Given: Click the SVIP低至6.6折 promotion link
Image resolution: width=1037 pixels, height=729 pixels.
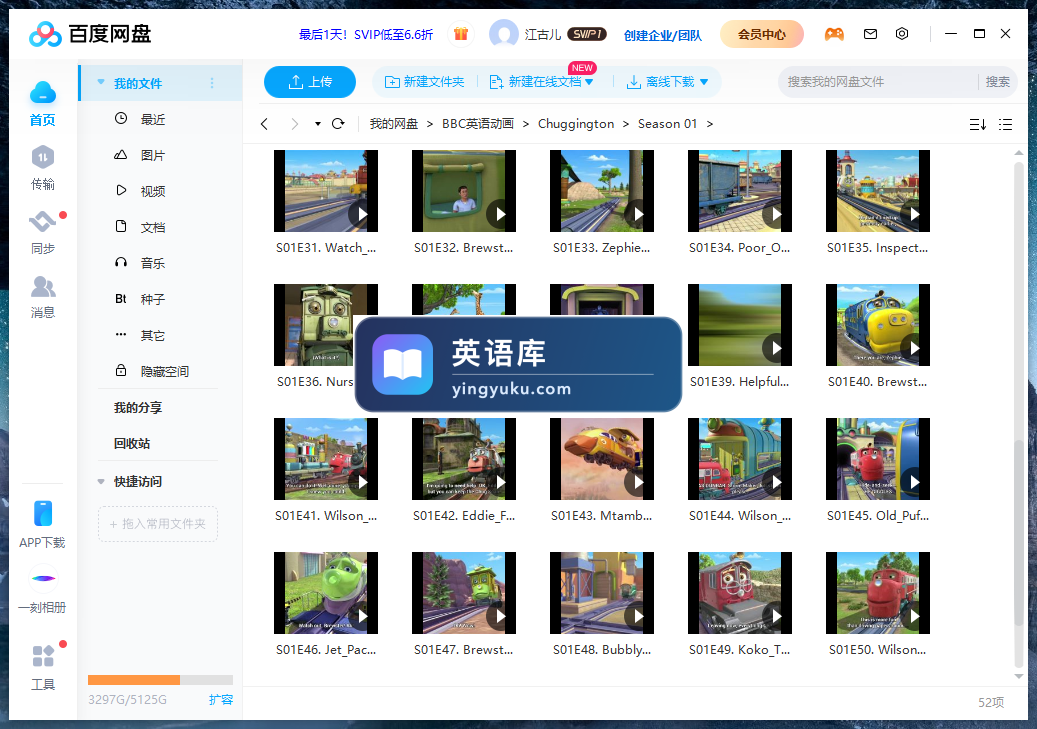Looking at the screenshot, I should (x=366, y=34).
